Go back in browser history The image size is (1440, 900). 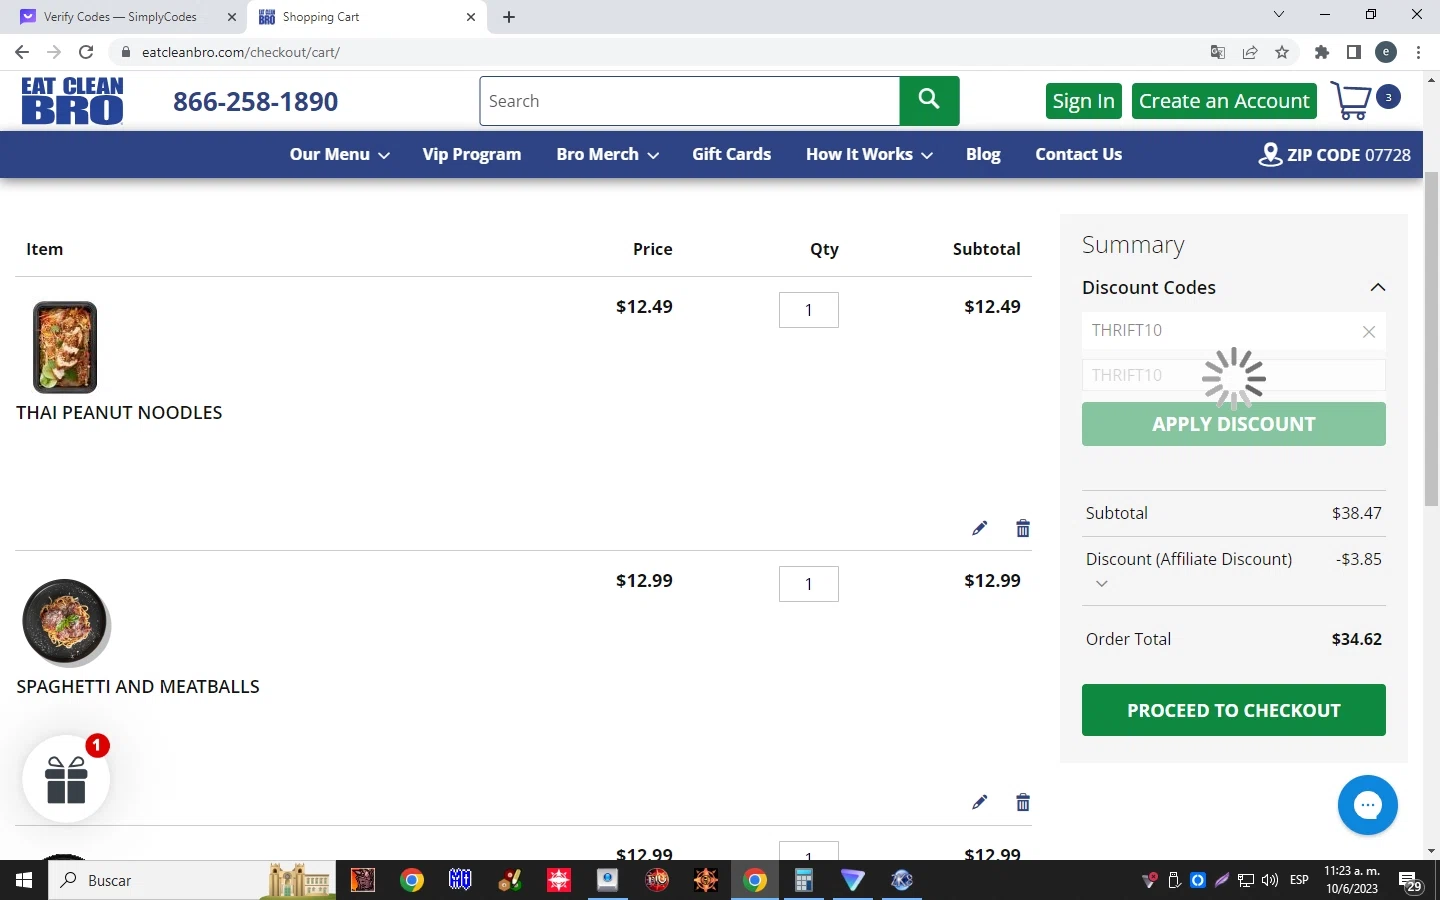point(22,52)
